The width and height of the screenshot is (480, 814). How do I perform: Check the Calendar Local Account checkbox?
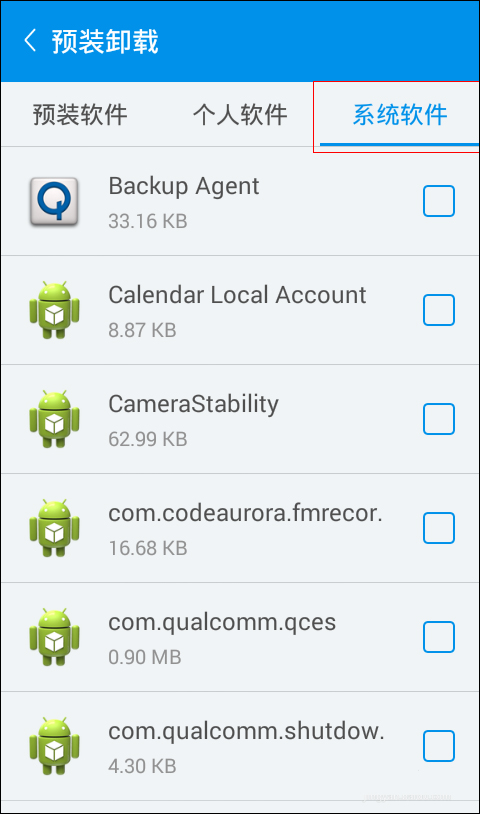[x=439, y=310]
